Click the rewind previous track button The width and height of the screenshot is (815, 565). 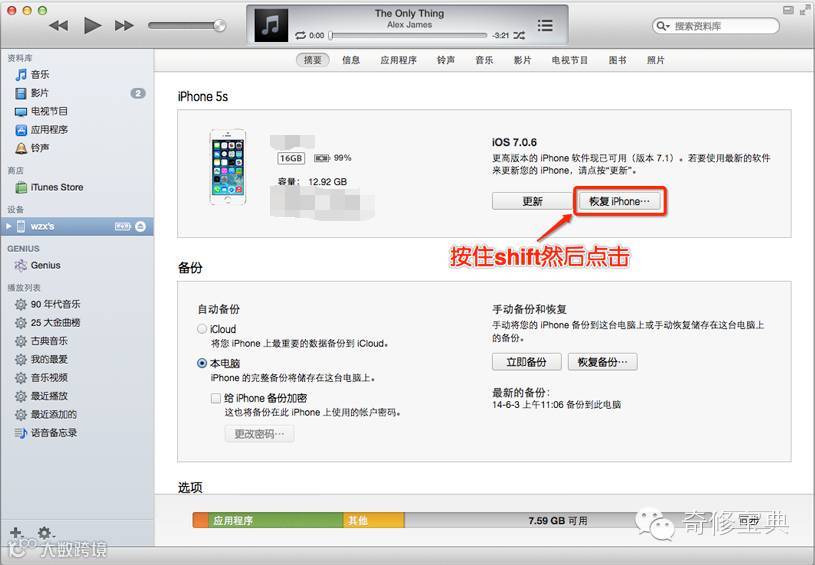pos(59,25)
